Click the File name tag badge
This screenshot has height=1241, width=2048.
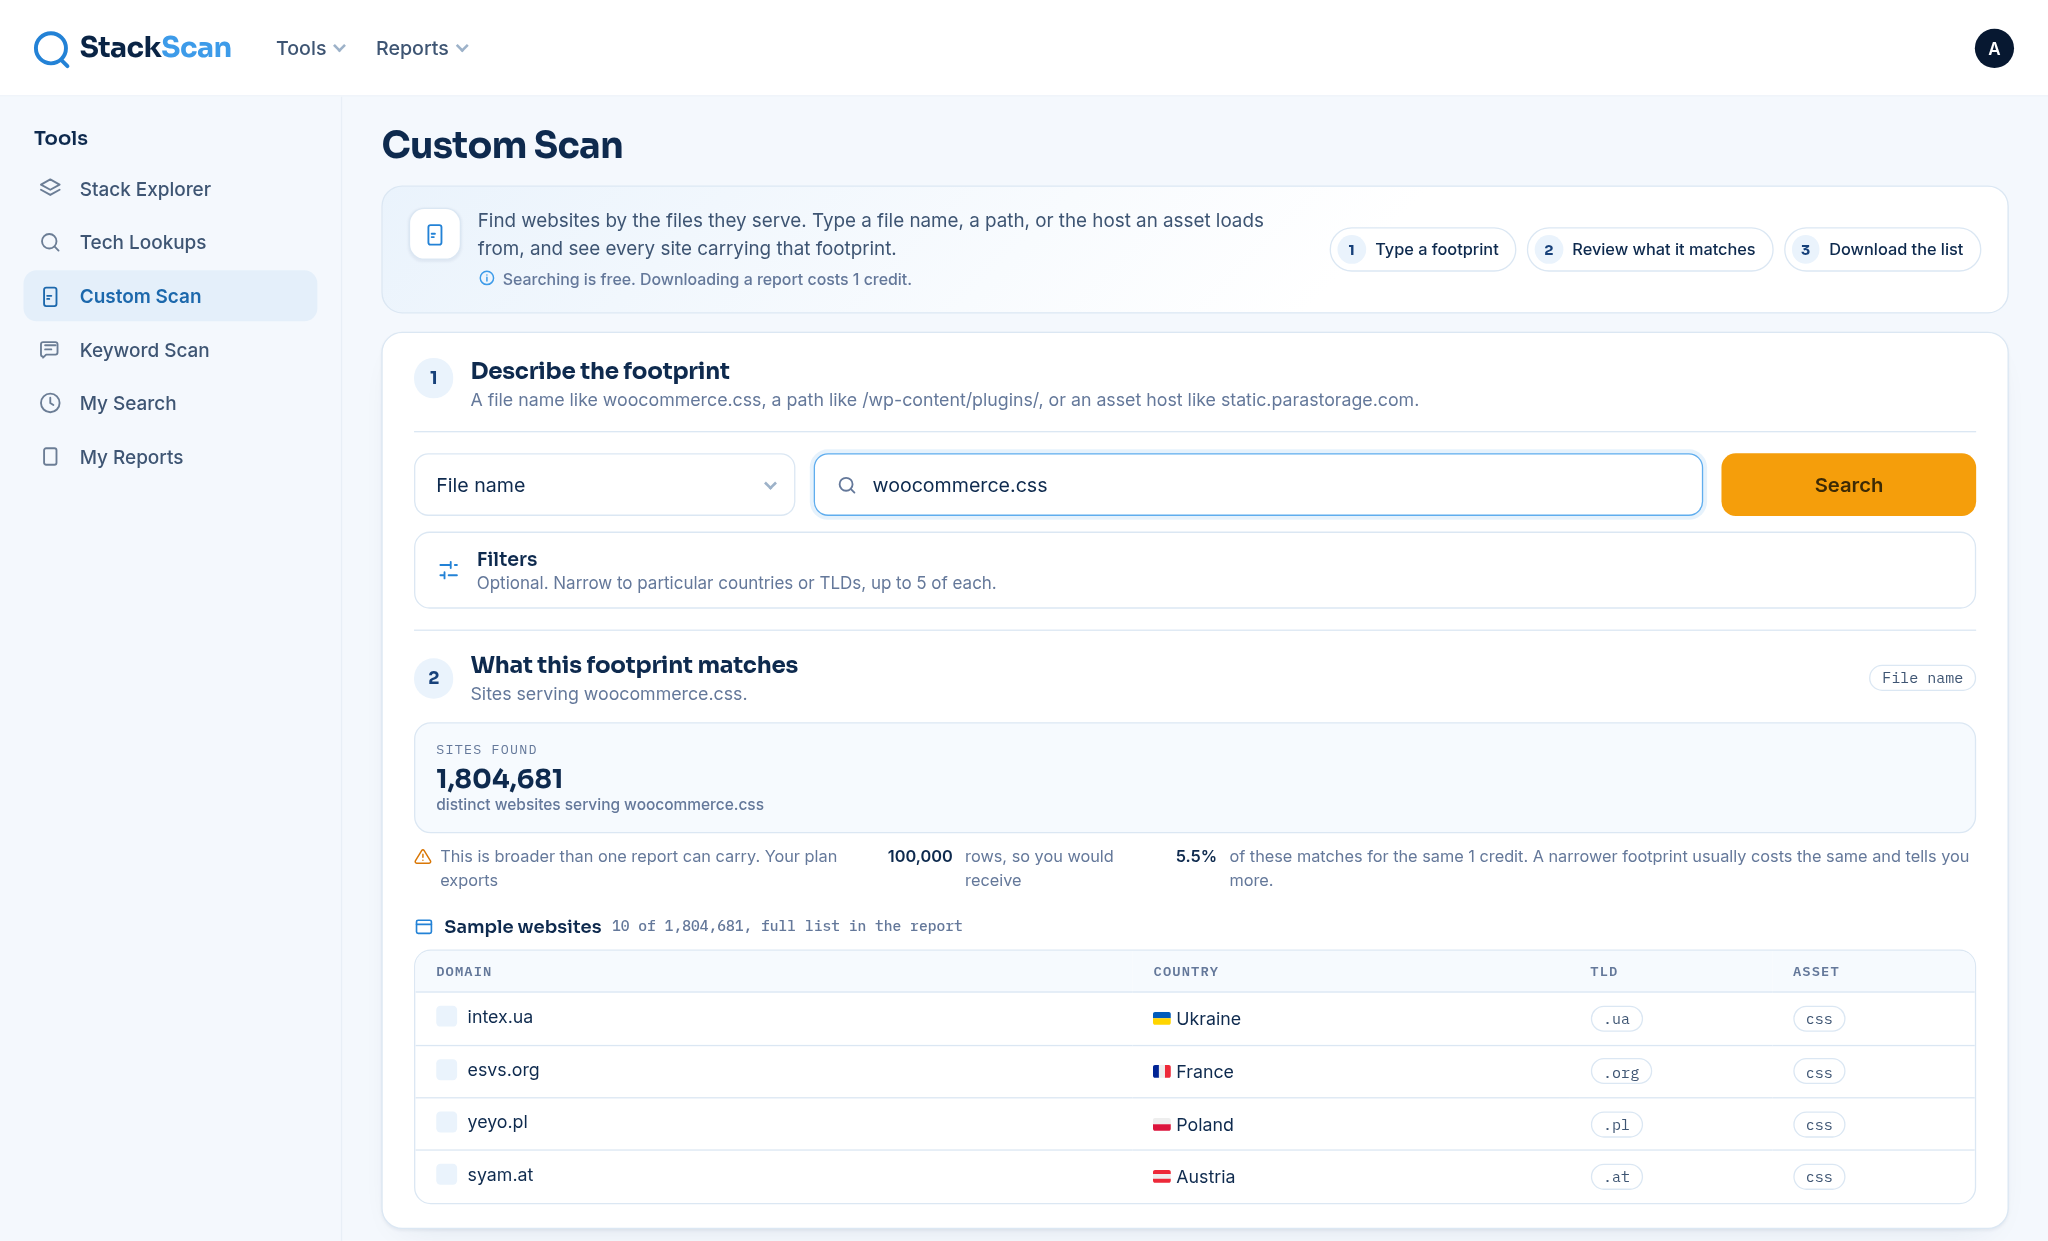click(x=1922, y=678)
